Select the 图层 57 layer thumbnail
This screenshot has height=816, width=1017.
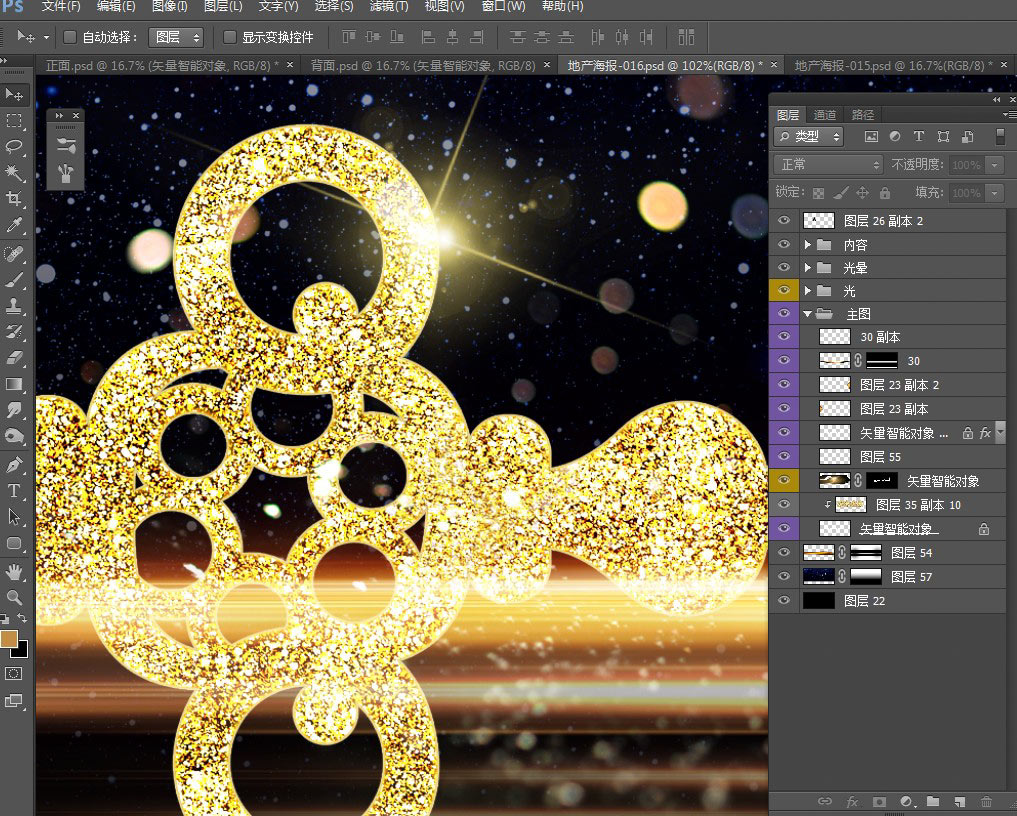click(x=819, y=577)
